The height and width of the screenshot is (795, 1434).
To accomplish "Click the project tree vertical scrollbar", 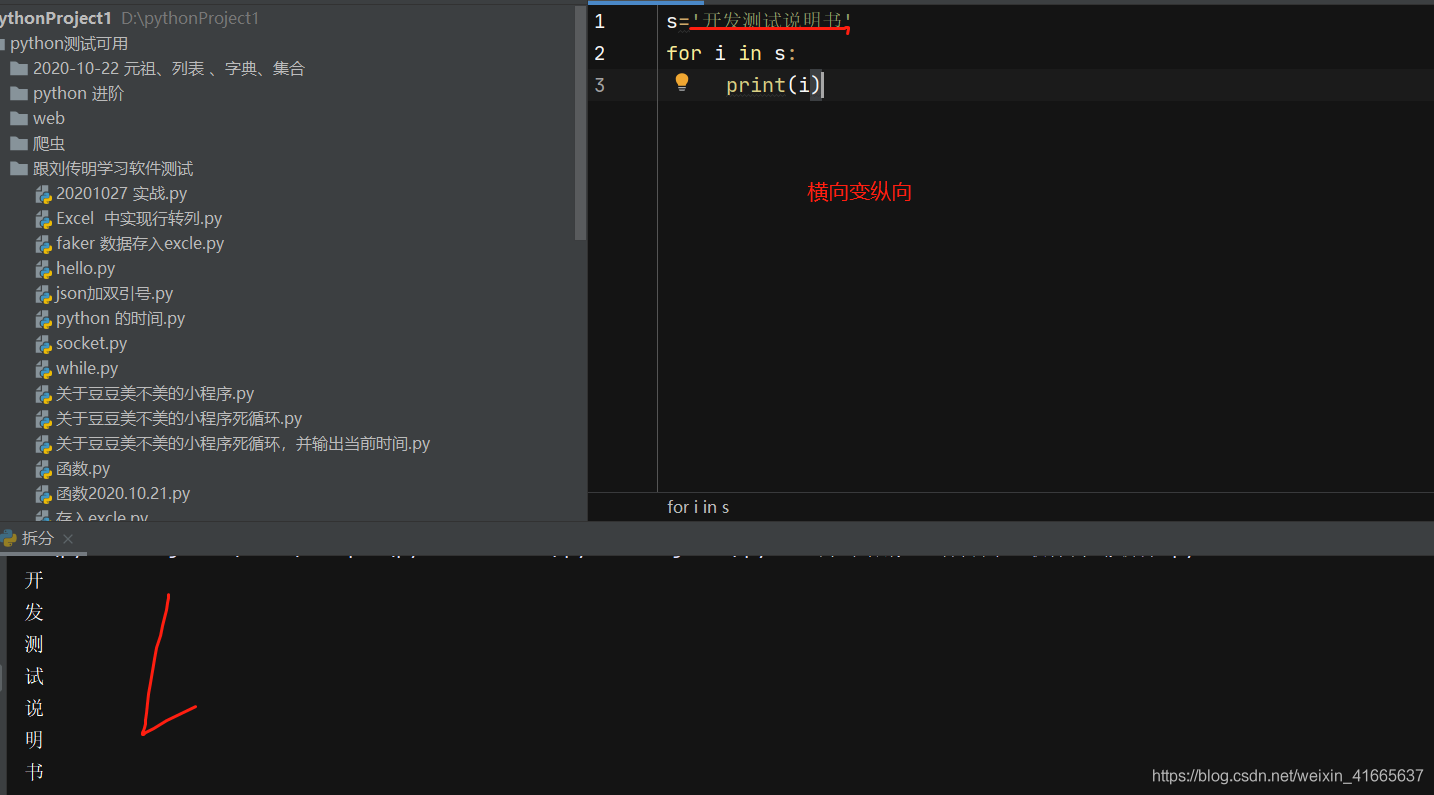I will [x=581, y=123].
